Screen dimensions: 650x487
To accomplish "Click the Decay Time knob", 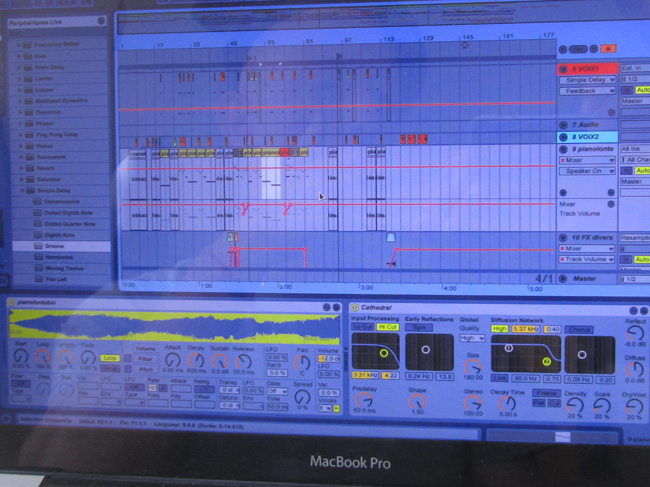I will [507, 403].
